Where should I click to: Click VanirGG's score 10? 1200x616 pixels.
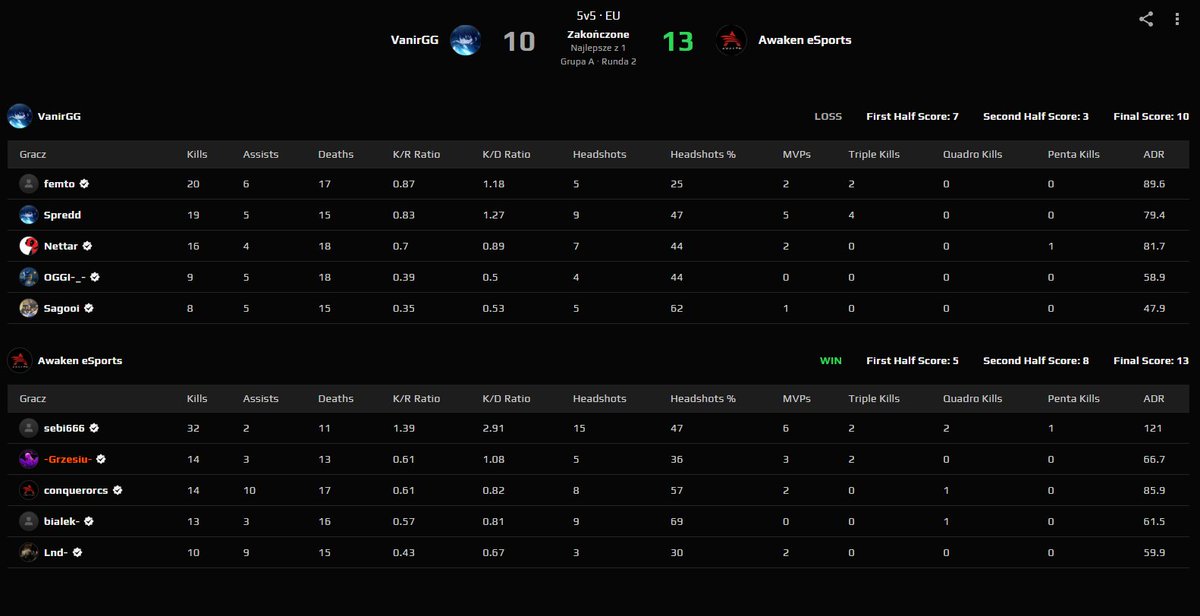point(519,41)
